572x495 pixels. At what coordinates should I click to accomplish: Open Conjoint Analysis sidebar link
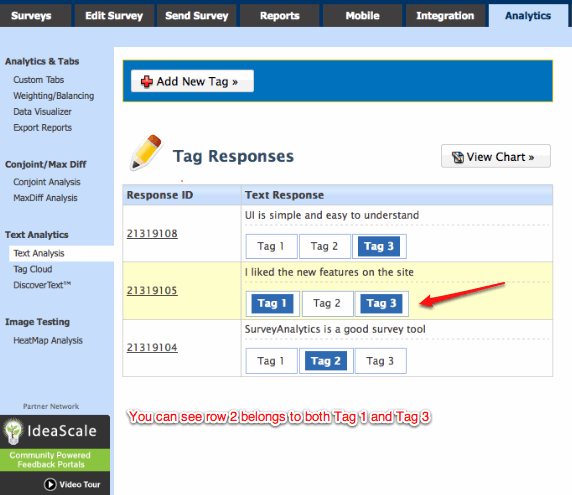tap(47, 182)
